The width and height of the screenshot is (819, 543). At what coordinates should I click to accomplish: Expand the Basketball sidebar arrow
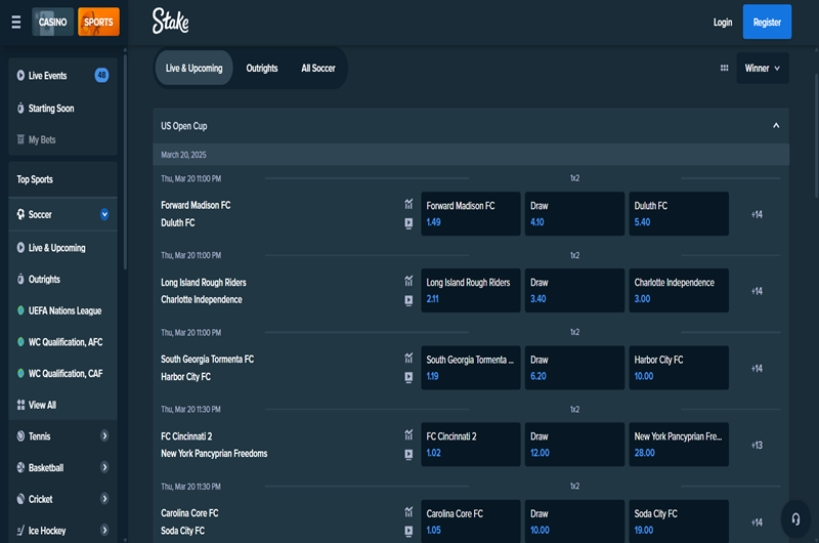104,467
